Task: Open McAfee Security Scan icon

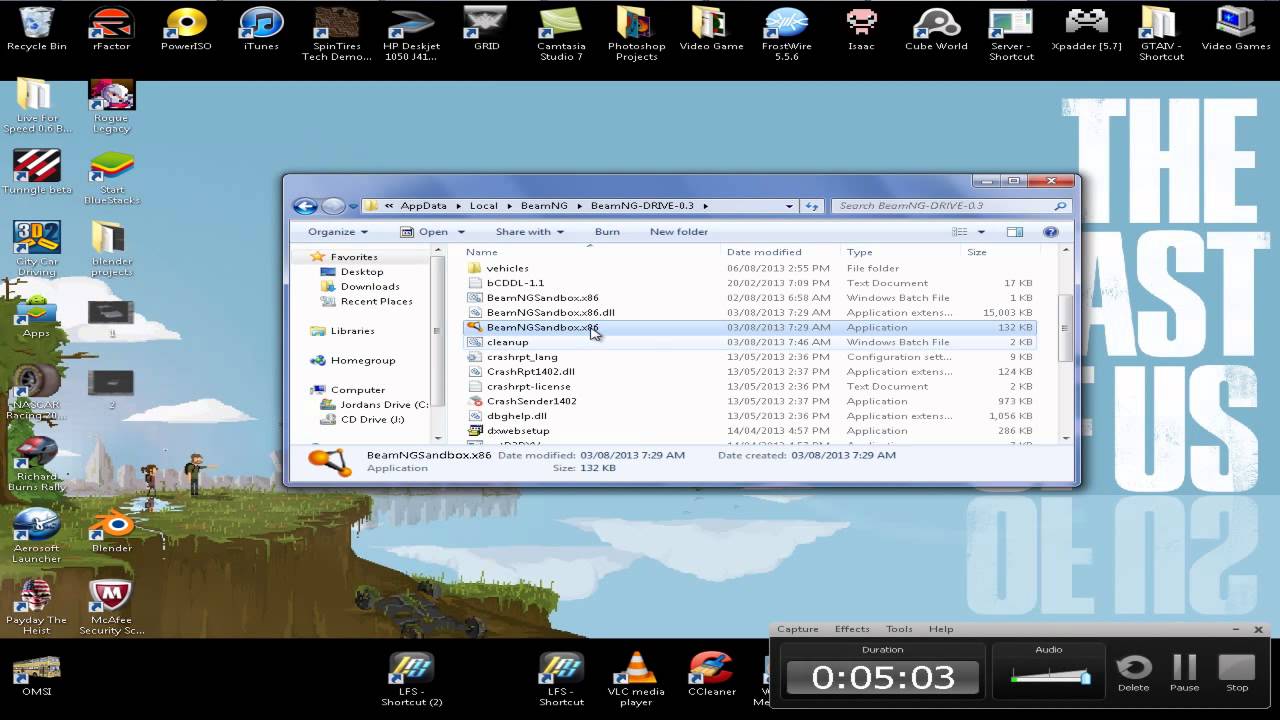Action: (x=111, y=606)
